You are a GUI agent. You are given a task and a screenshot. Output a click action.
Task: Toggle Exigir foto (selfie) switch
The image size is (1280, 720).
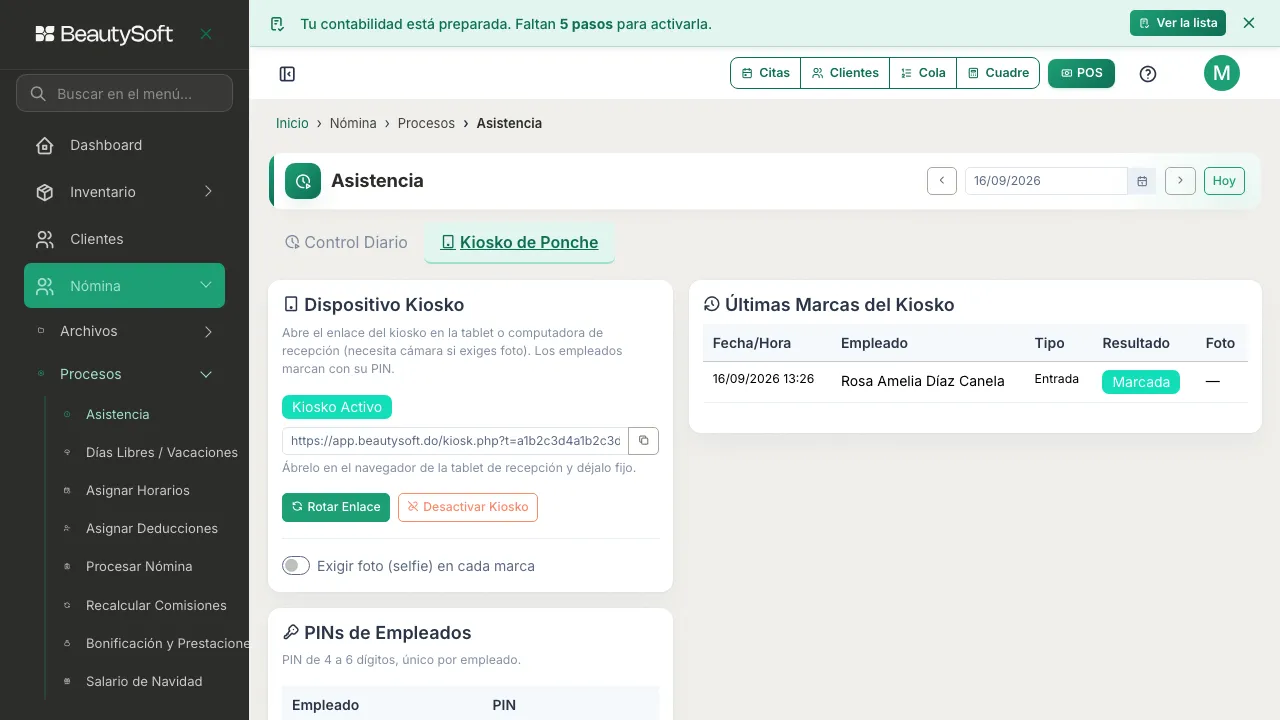pos(296,566)
